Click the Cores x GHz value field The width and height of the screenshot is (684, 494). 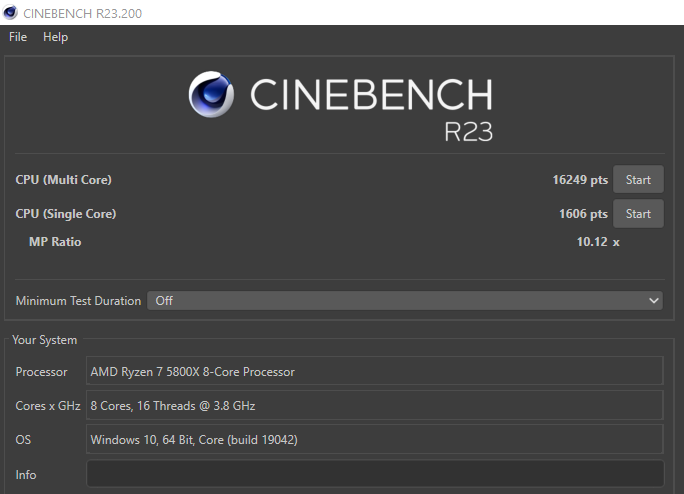375,405
